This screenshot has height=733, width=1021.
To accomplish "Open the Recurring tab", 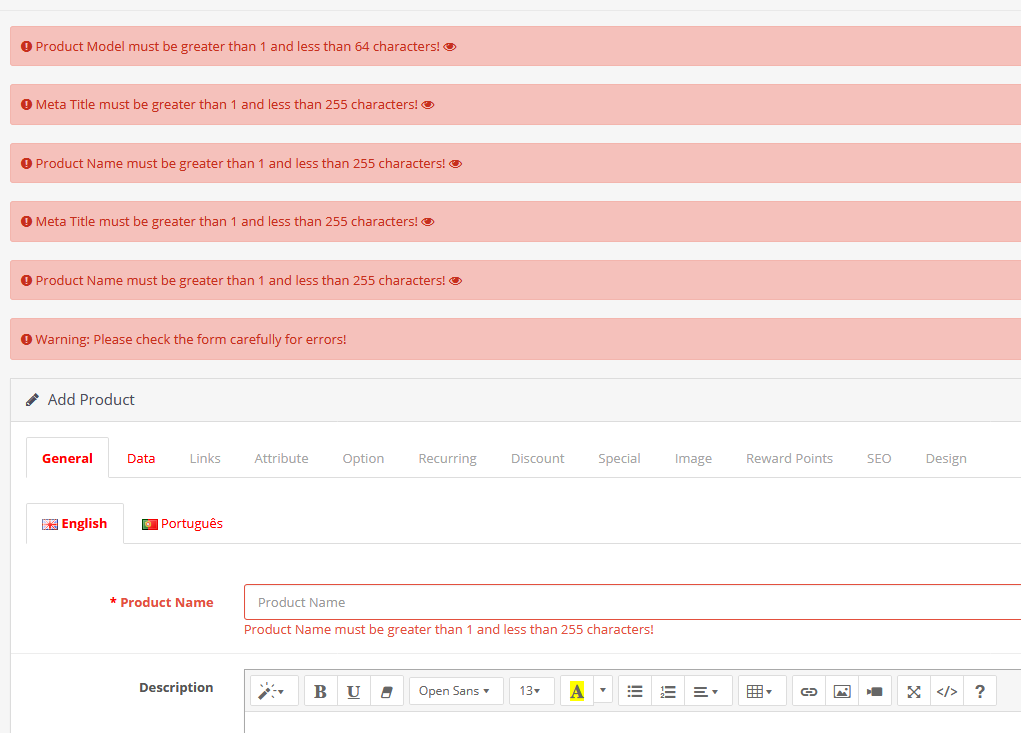I will pyautogui.click(x=447, y=458).
